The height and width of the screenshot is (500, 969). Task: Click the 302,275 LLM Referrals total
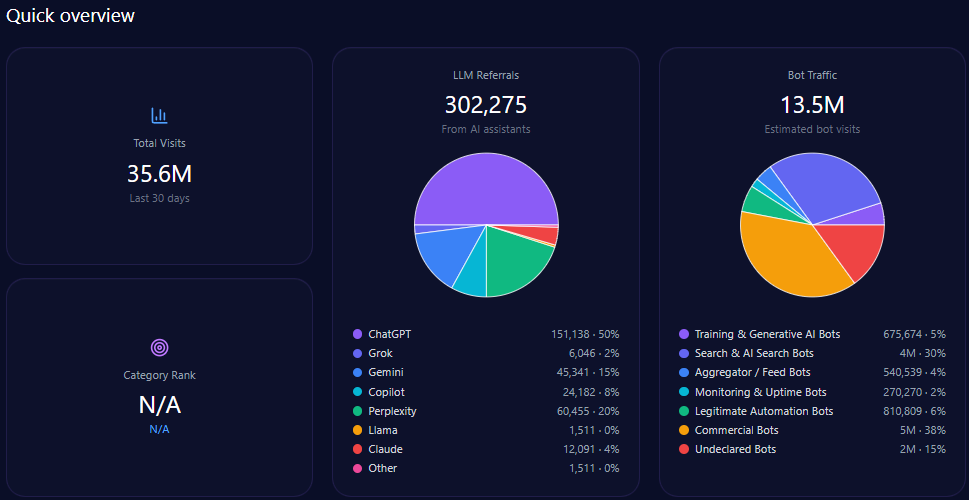click(485, 105)
